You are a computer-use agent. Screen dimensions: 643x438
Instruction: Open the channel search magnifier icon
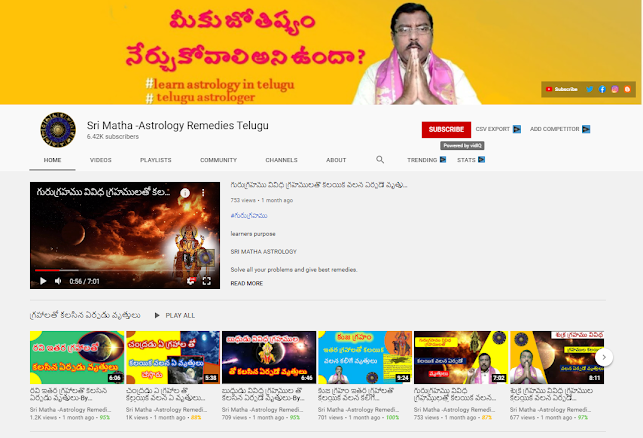380,160
